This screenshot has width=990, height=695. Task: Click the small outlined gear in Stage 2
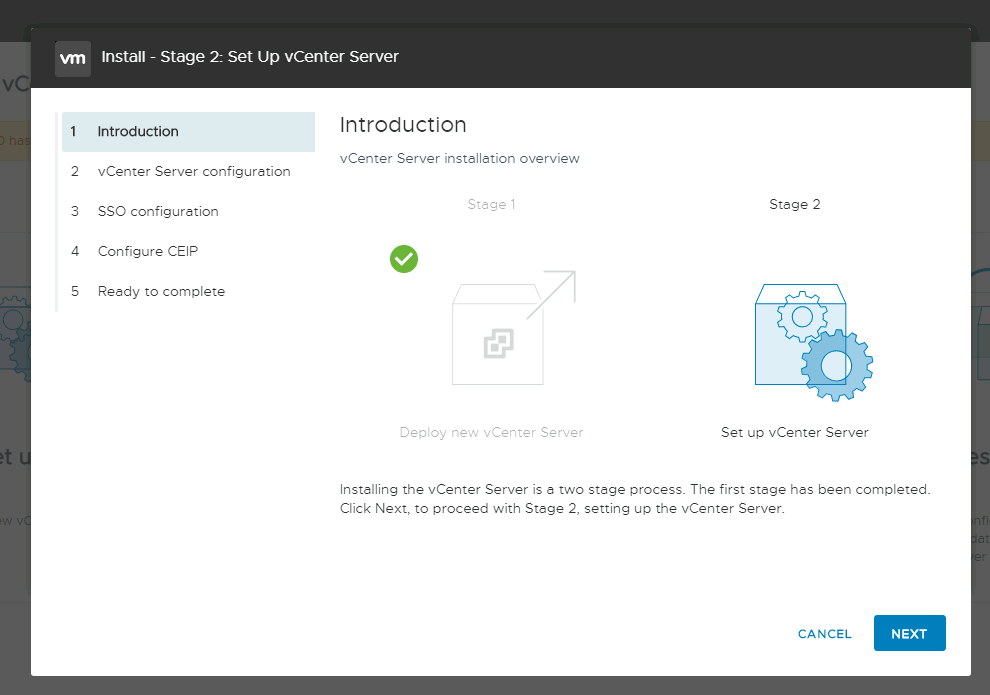click(801, 319)
